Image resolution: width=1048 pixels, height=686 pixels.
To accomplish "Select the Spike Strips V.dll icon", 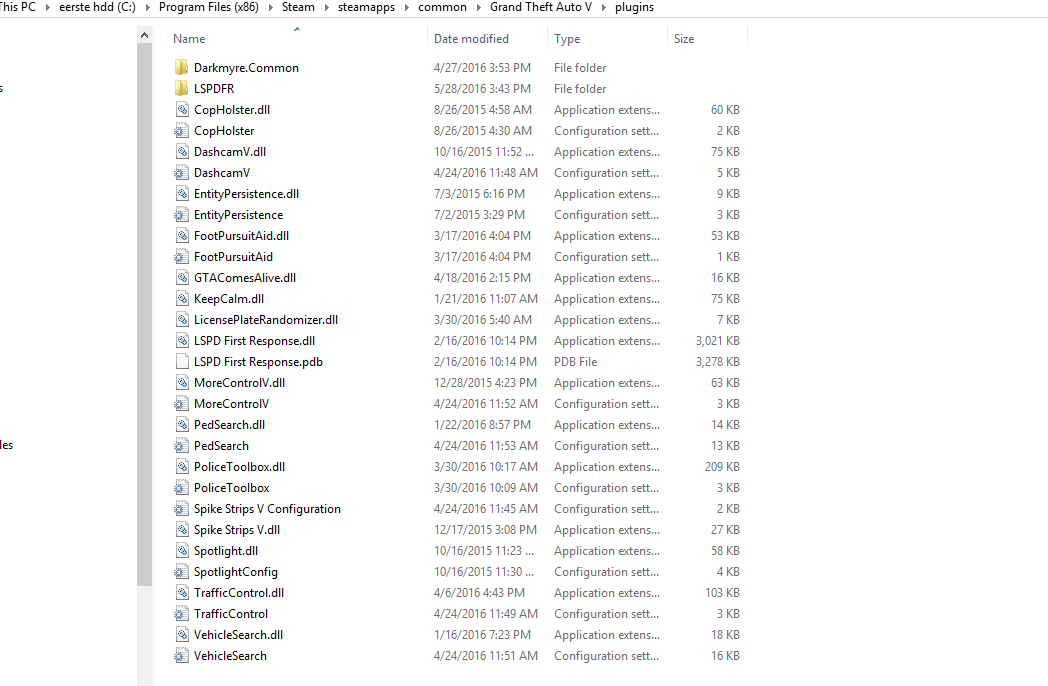I will [181, 530].
